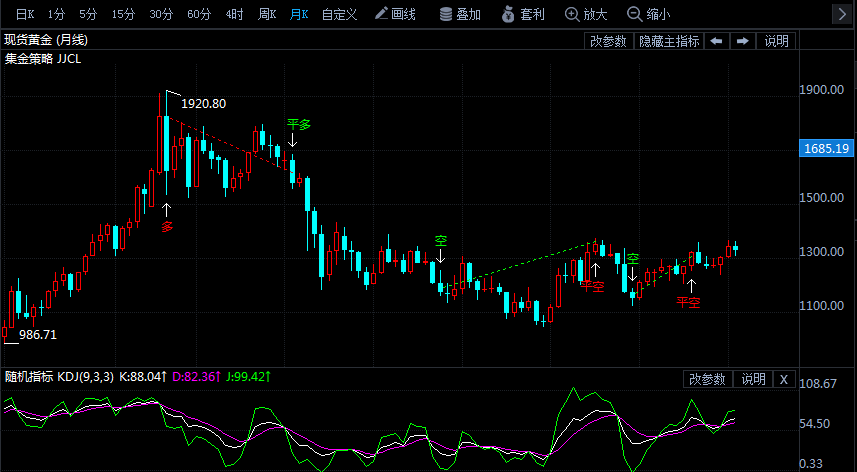Switch to 日K daily chart period
This screenshot has height=472, width=857.
click(24, 14)
